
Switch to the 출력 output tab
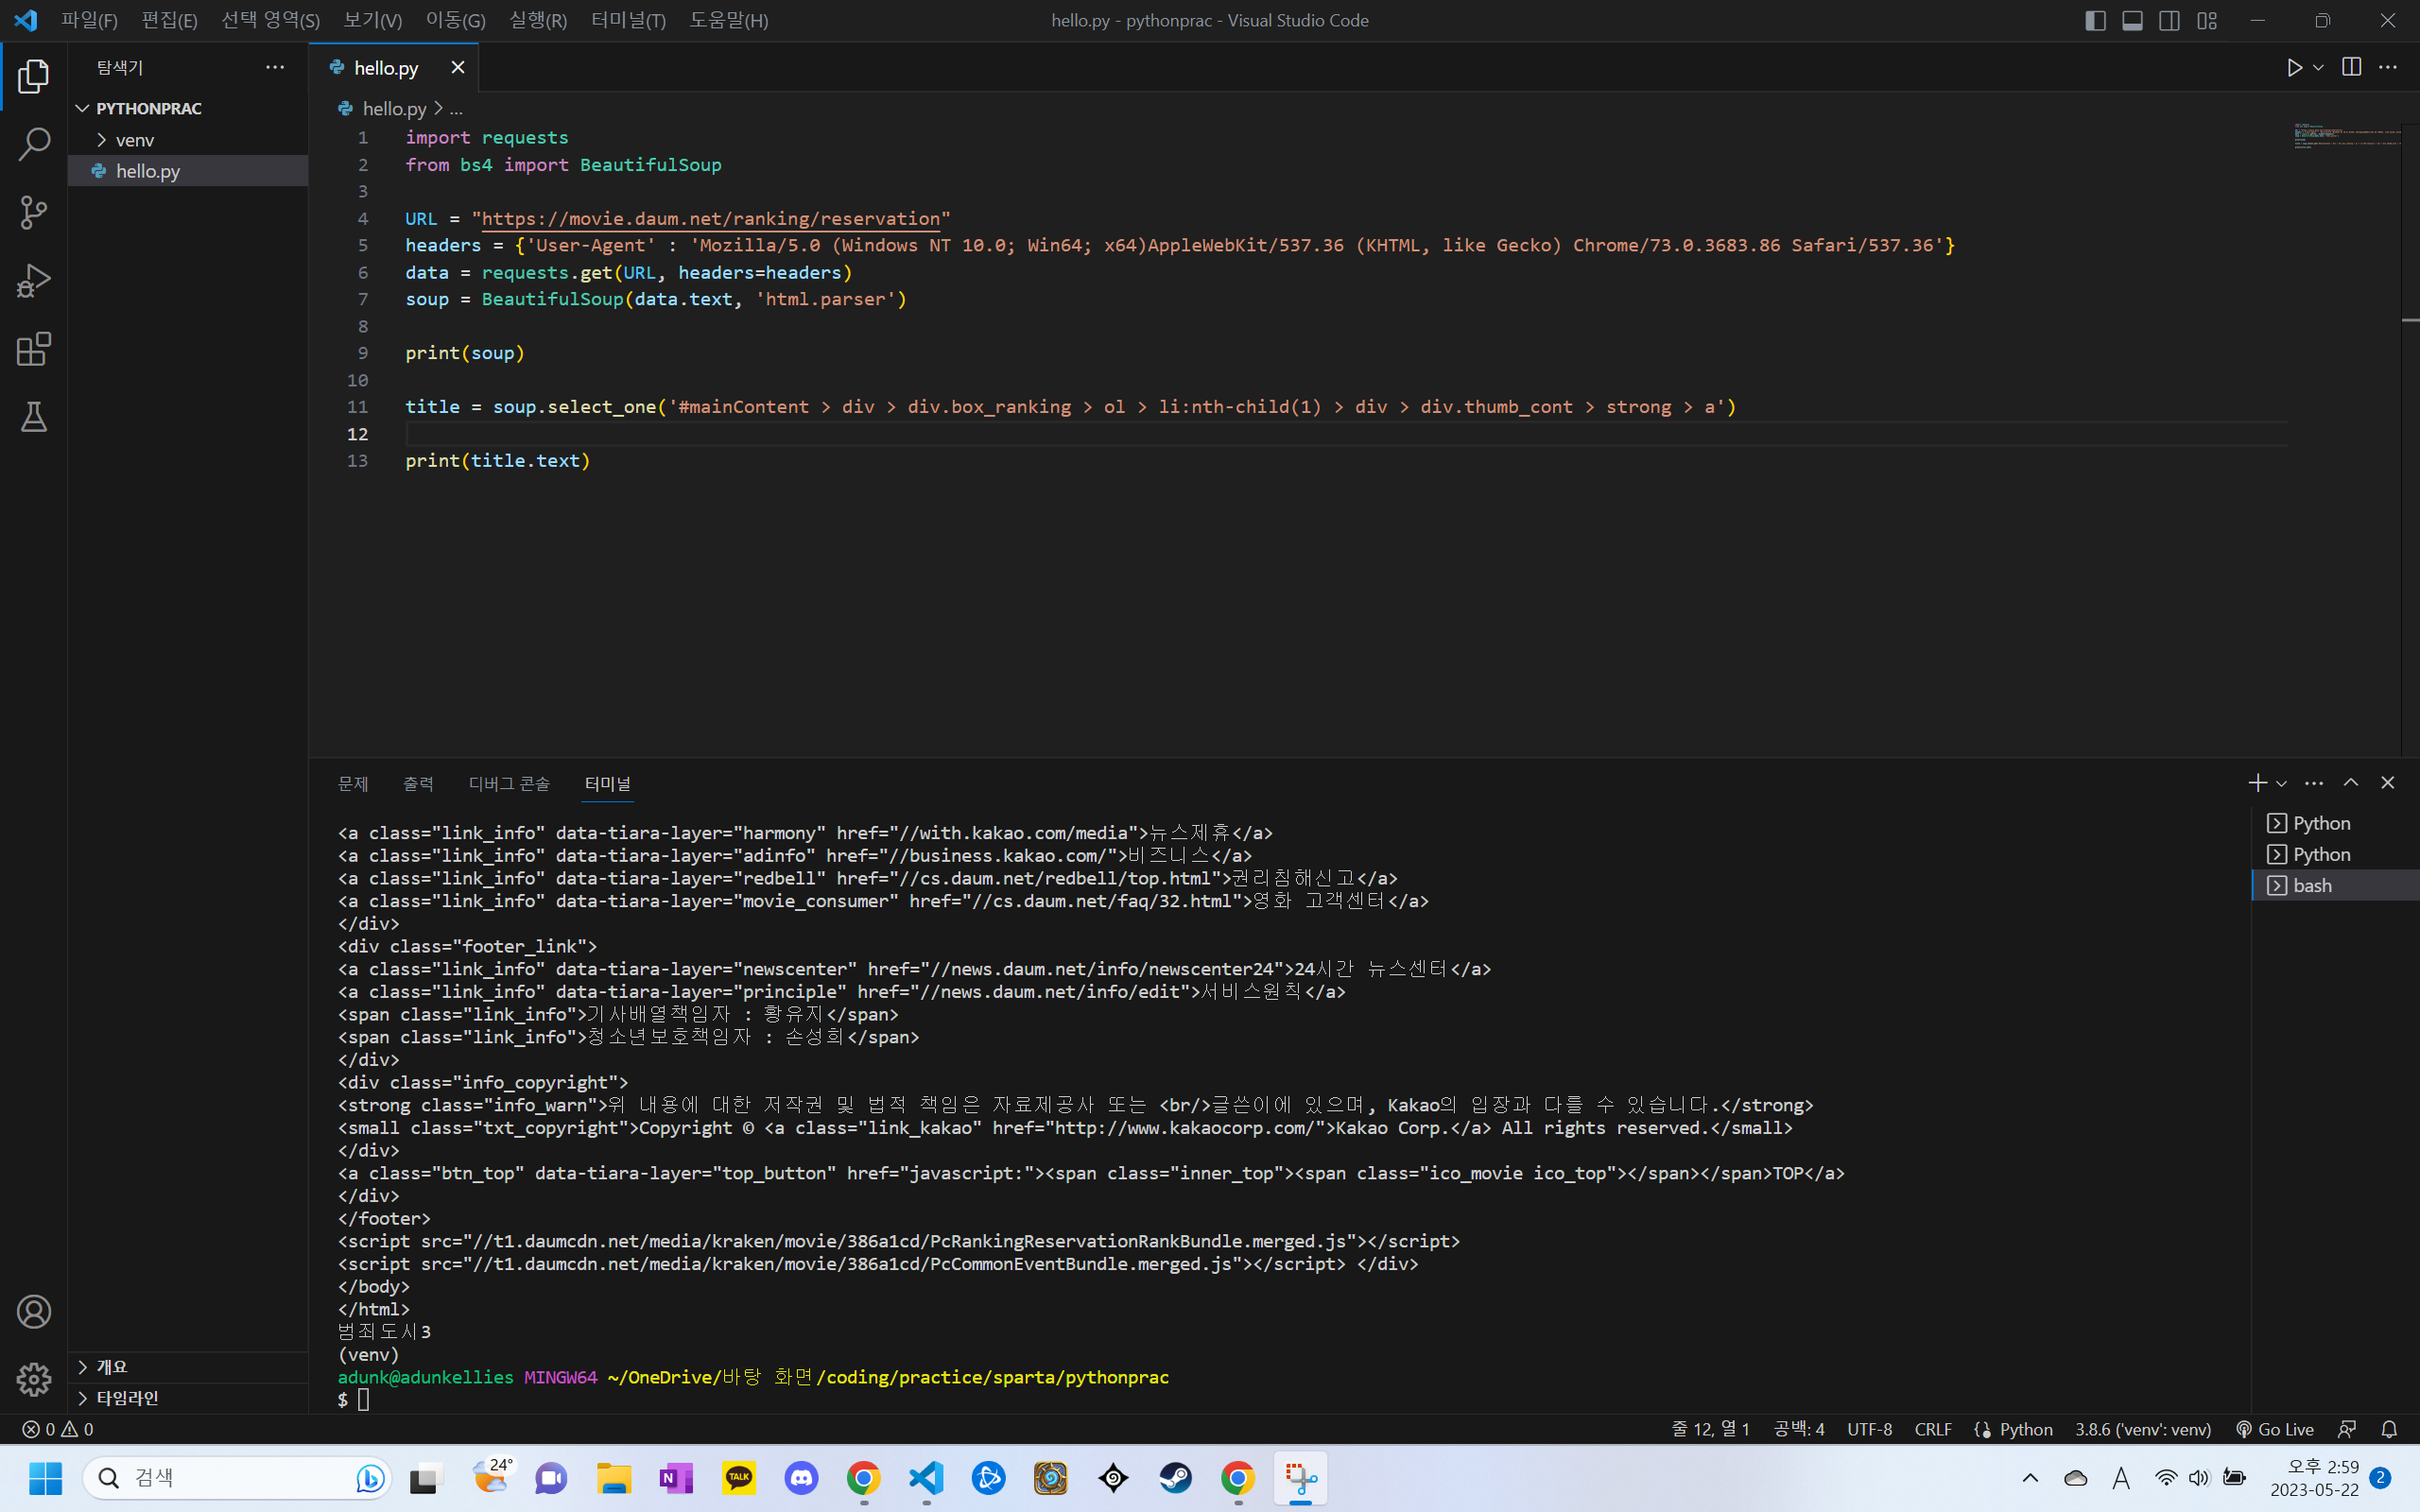click(x=418, y=783)
